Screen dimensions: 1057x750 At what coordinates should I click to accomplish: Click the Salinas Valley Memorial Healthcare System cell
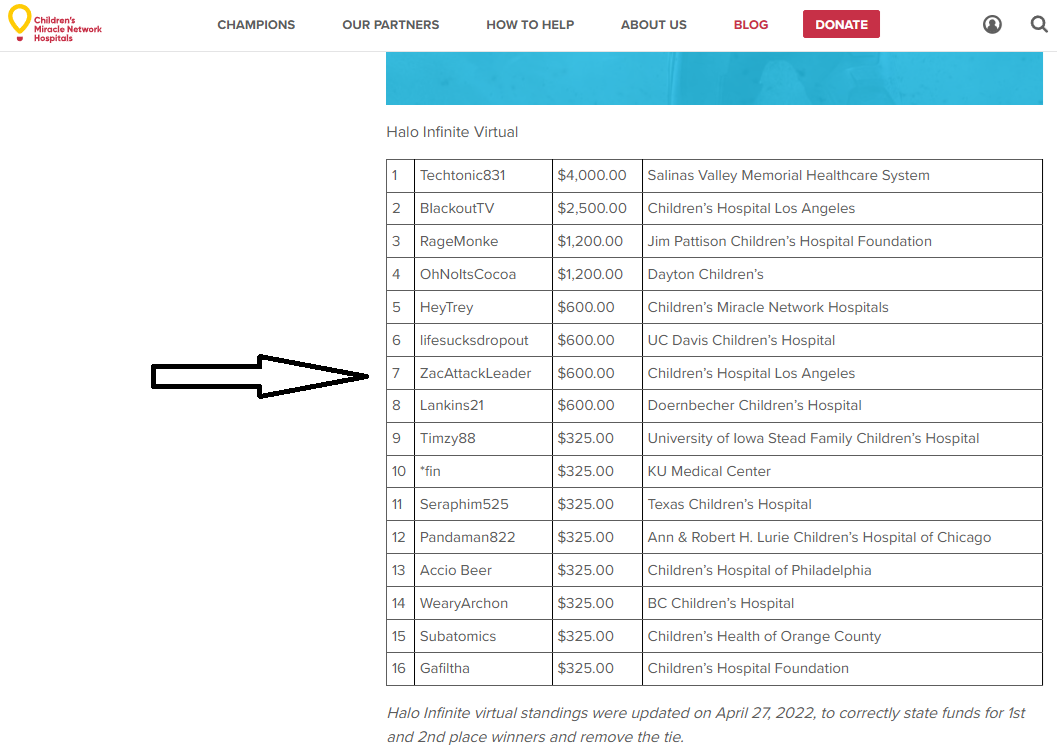tap(842, 176)
